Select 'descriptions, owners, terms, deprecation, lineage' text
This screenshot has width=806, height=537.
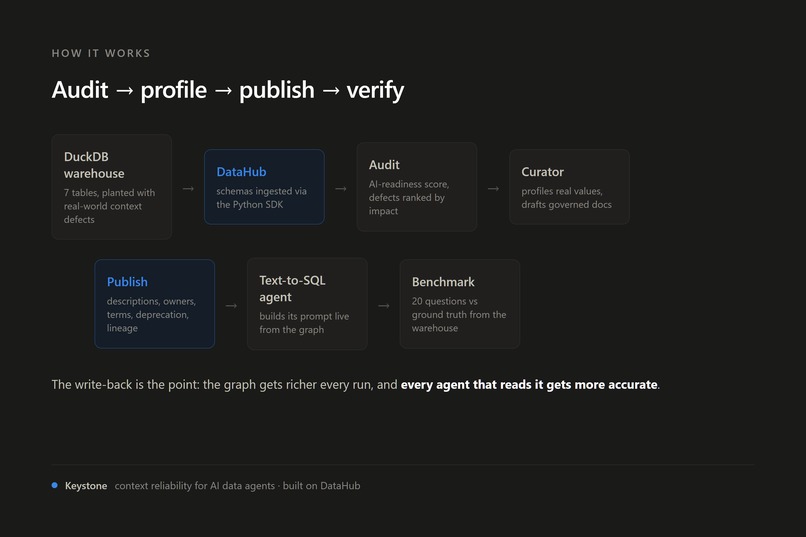(151, 314)
